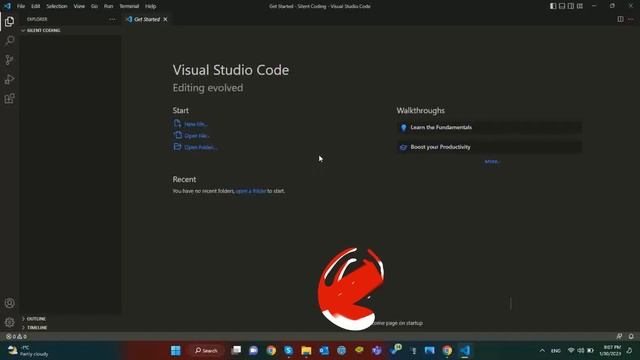Open the Accounts menu icon

point(9,303)
